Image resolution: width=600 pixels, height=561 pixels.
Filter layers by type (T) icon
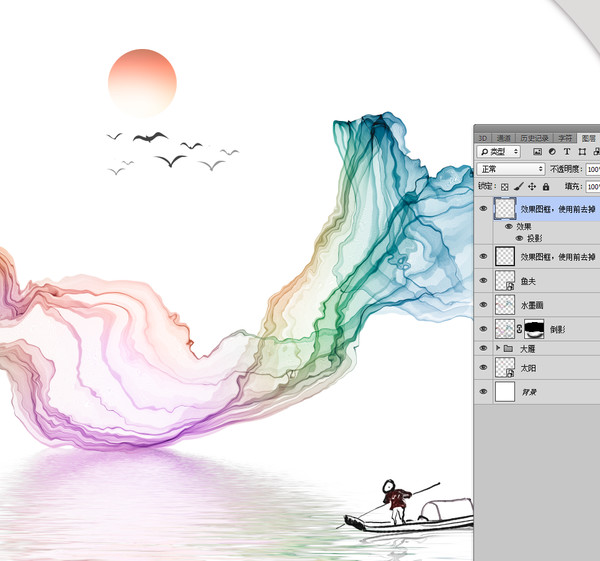point(567,152)
